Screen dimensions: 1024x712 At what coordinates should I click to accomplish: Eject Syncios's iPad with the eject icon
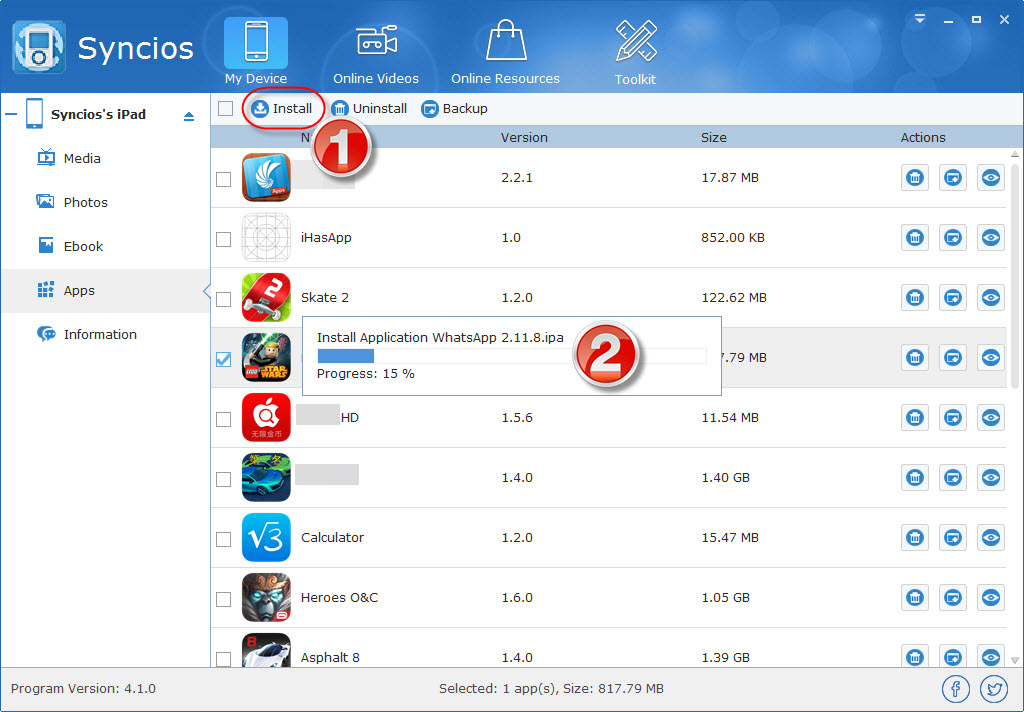tap(189, 116)
